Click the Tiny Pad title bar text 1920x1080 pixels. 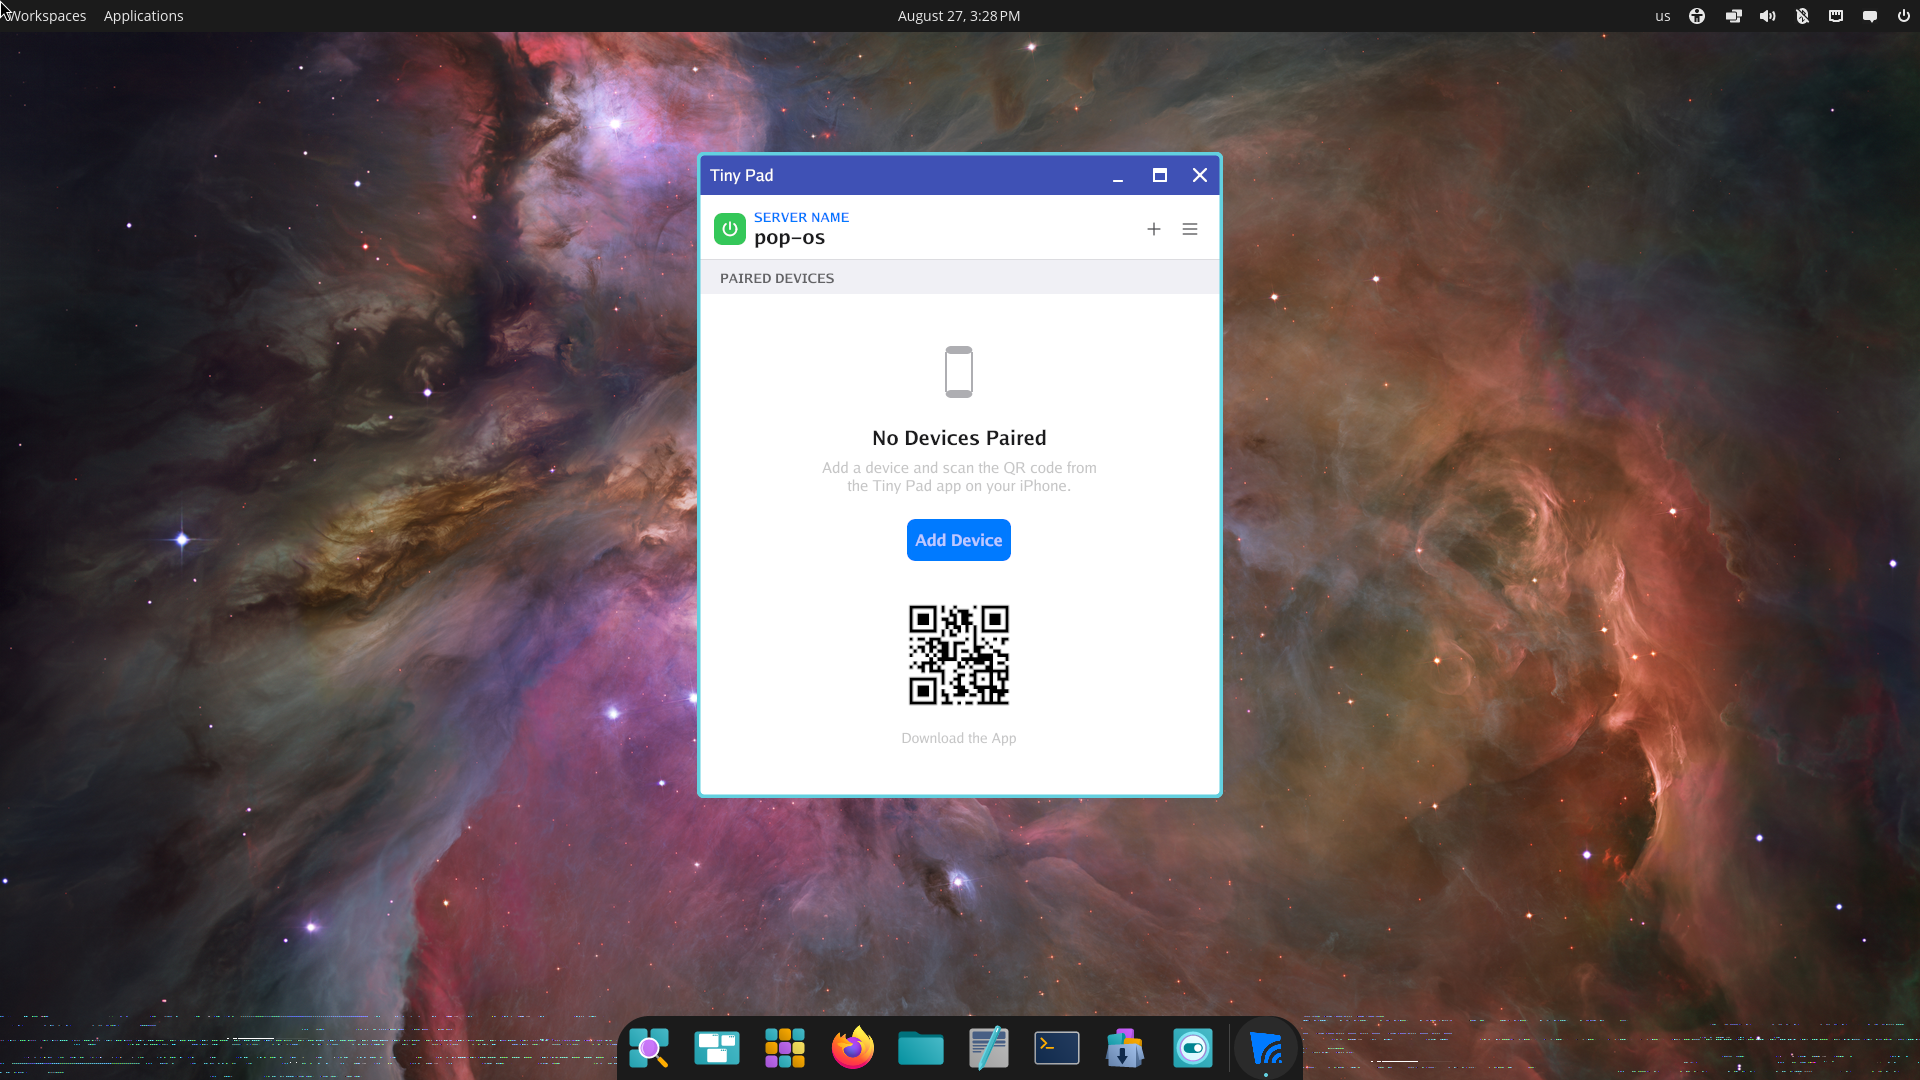pyautogui.click(x=741, y=175)
